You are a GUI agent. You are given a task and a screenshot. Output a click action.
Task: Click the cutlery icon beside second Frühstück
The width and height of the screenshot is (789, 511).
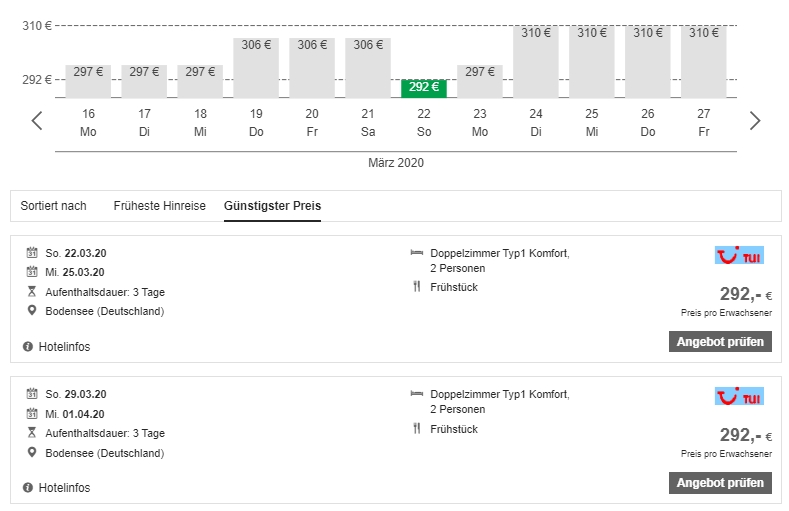coord(417,429)
